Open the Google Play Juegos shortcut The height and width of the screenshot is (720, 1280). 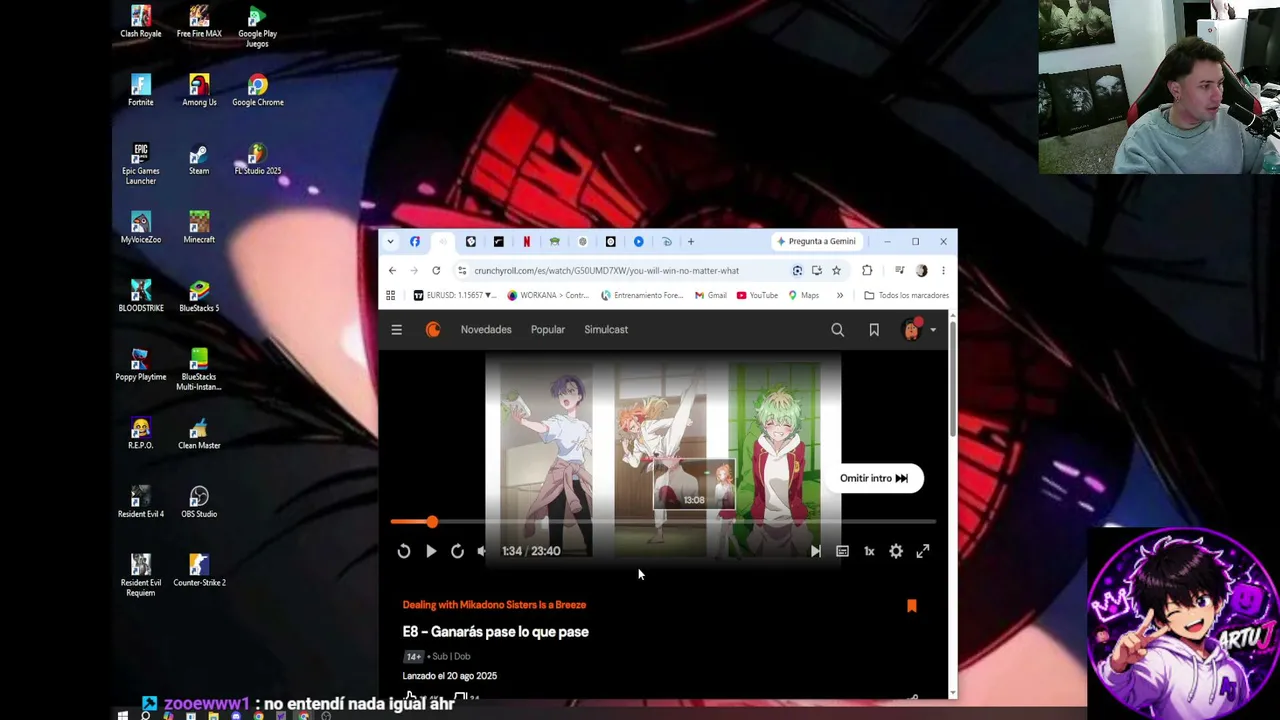click(257, 27)
